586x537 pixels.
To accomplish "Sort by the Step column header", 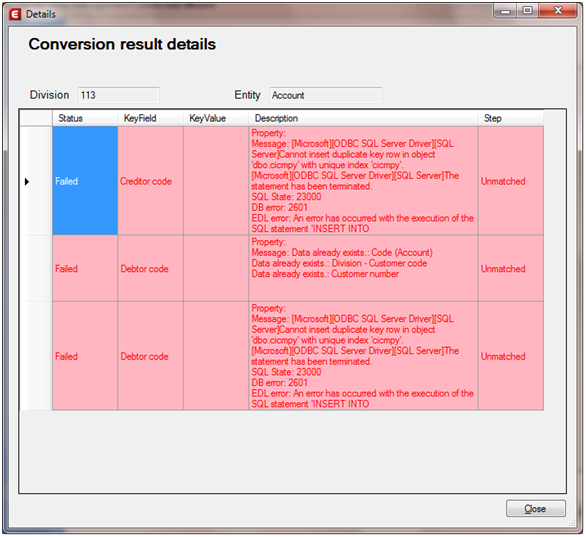I will [x=511, y=118].
